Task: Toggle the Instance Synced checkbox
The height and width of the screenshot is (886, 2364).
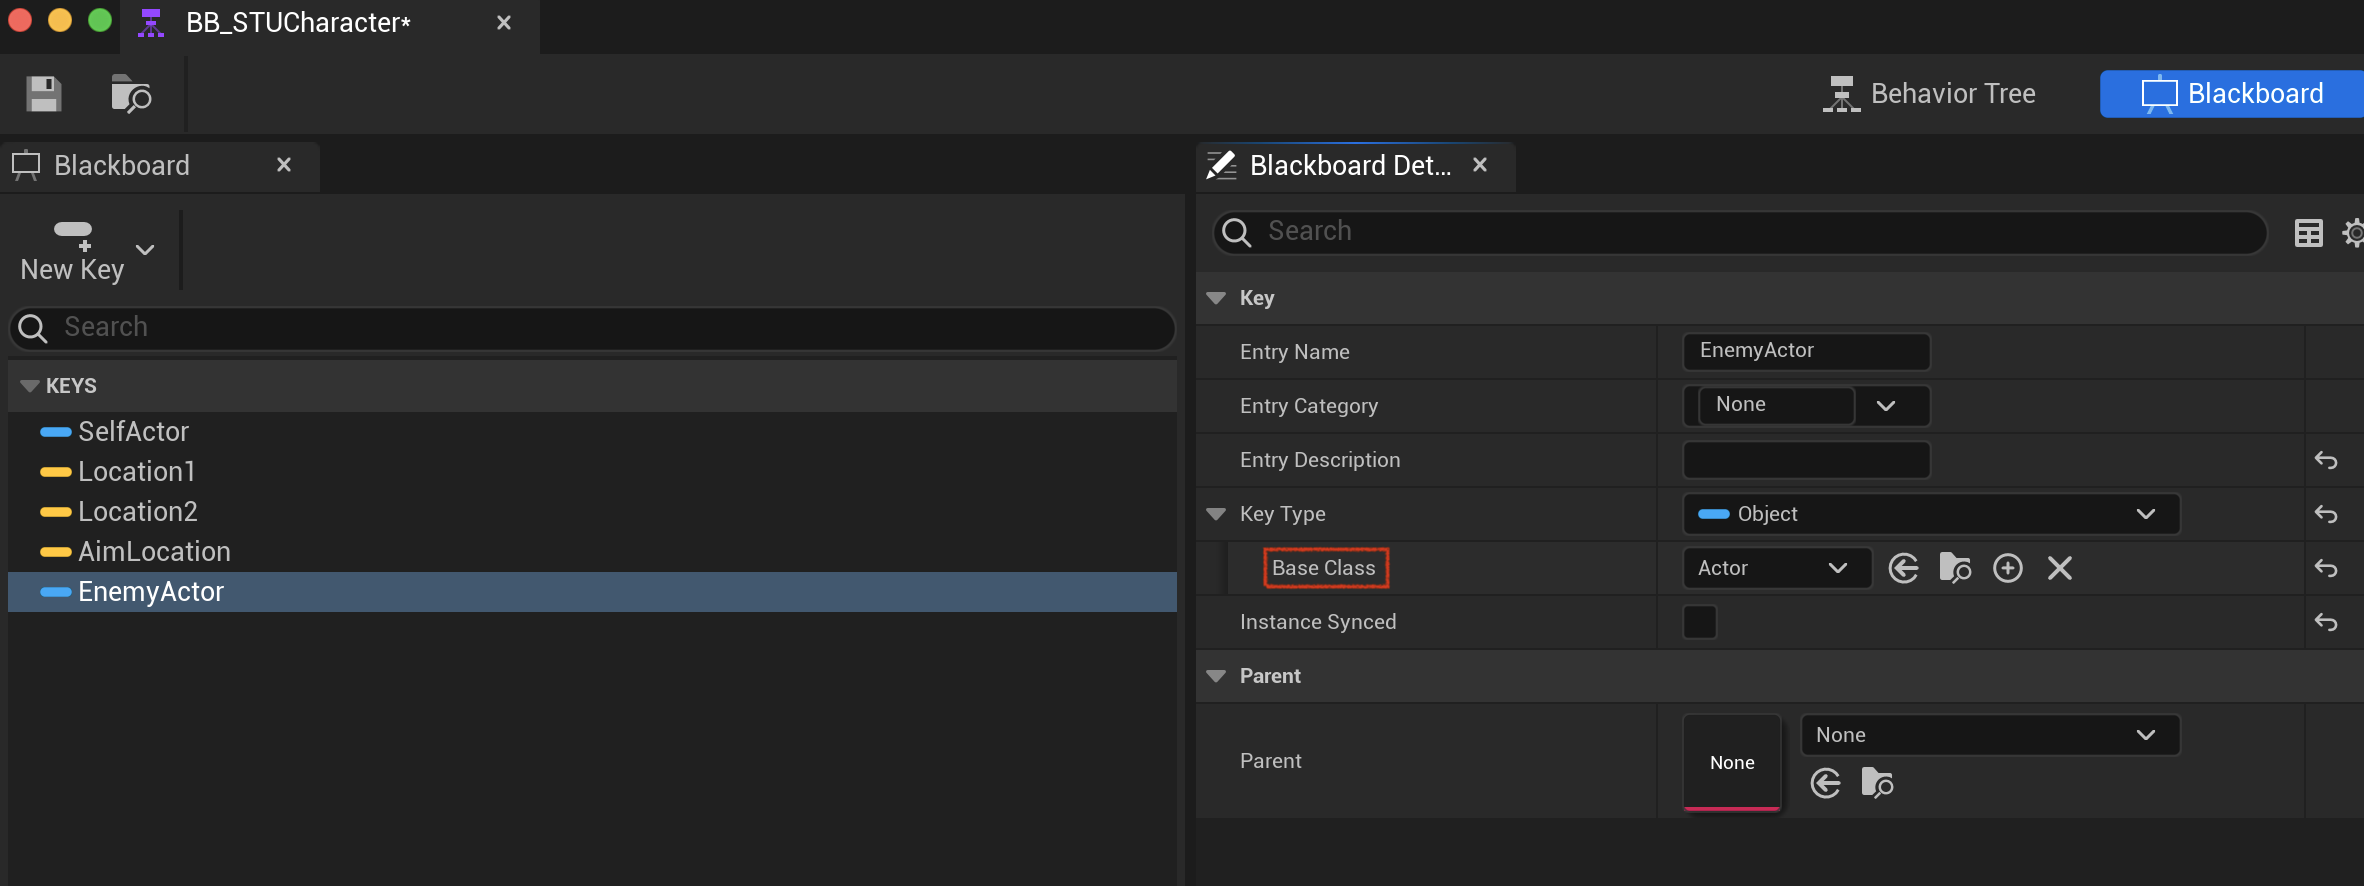Action: tap(1700, 622)
